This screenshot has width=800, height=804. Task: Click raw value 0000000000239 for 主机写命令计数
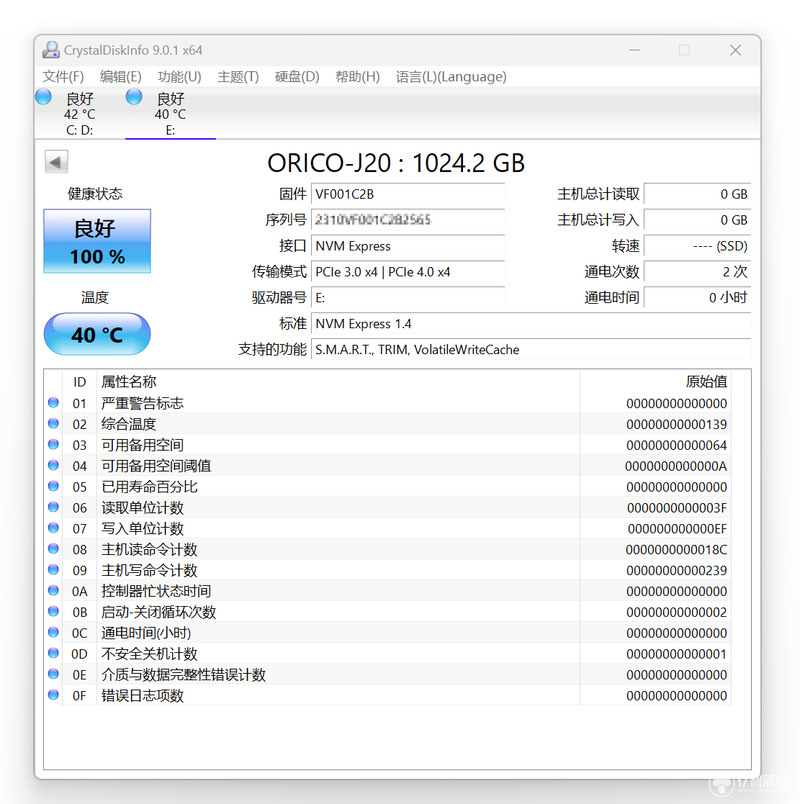pyautogui.click(x=676, y=571)
